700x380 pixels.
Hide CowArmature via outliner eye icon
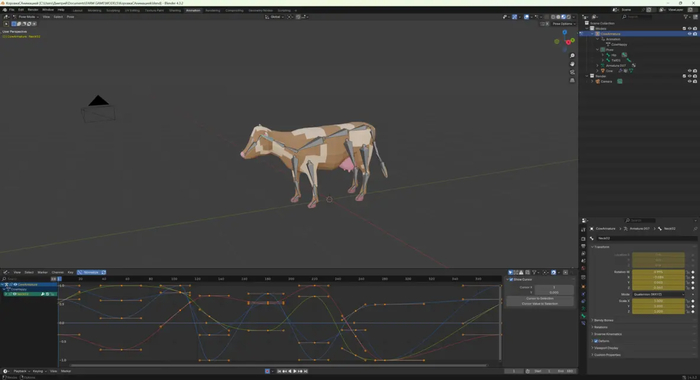click(689, 34)
